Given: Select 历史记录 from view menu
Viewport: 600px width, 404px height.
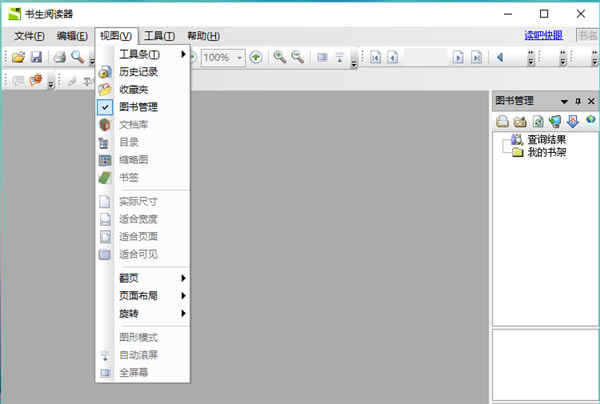Looking at the screenshot, I should pyautogui.click(x=143, y=72).
